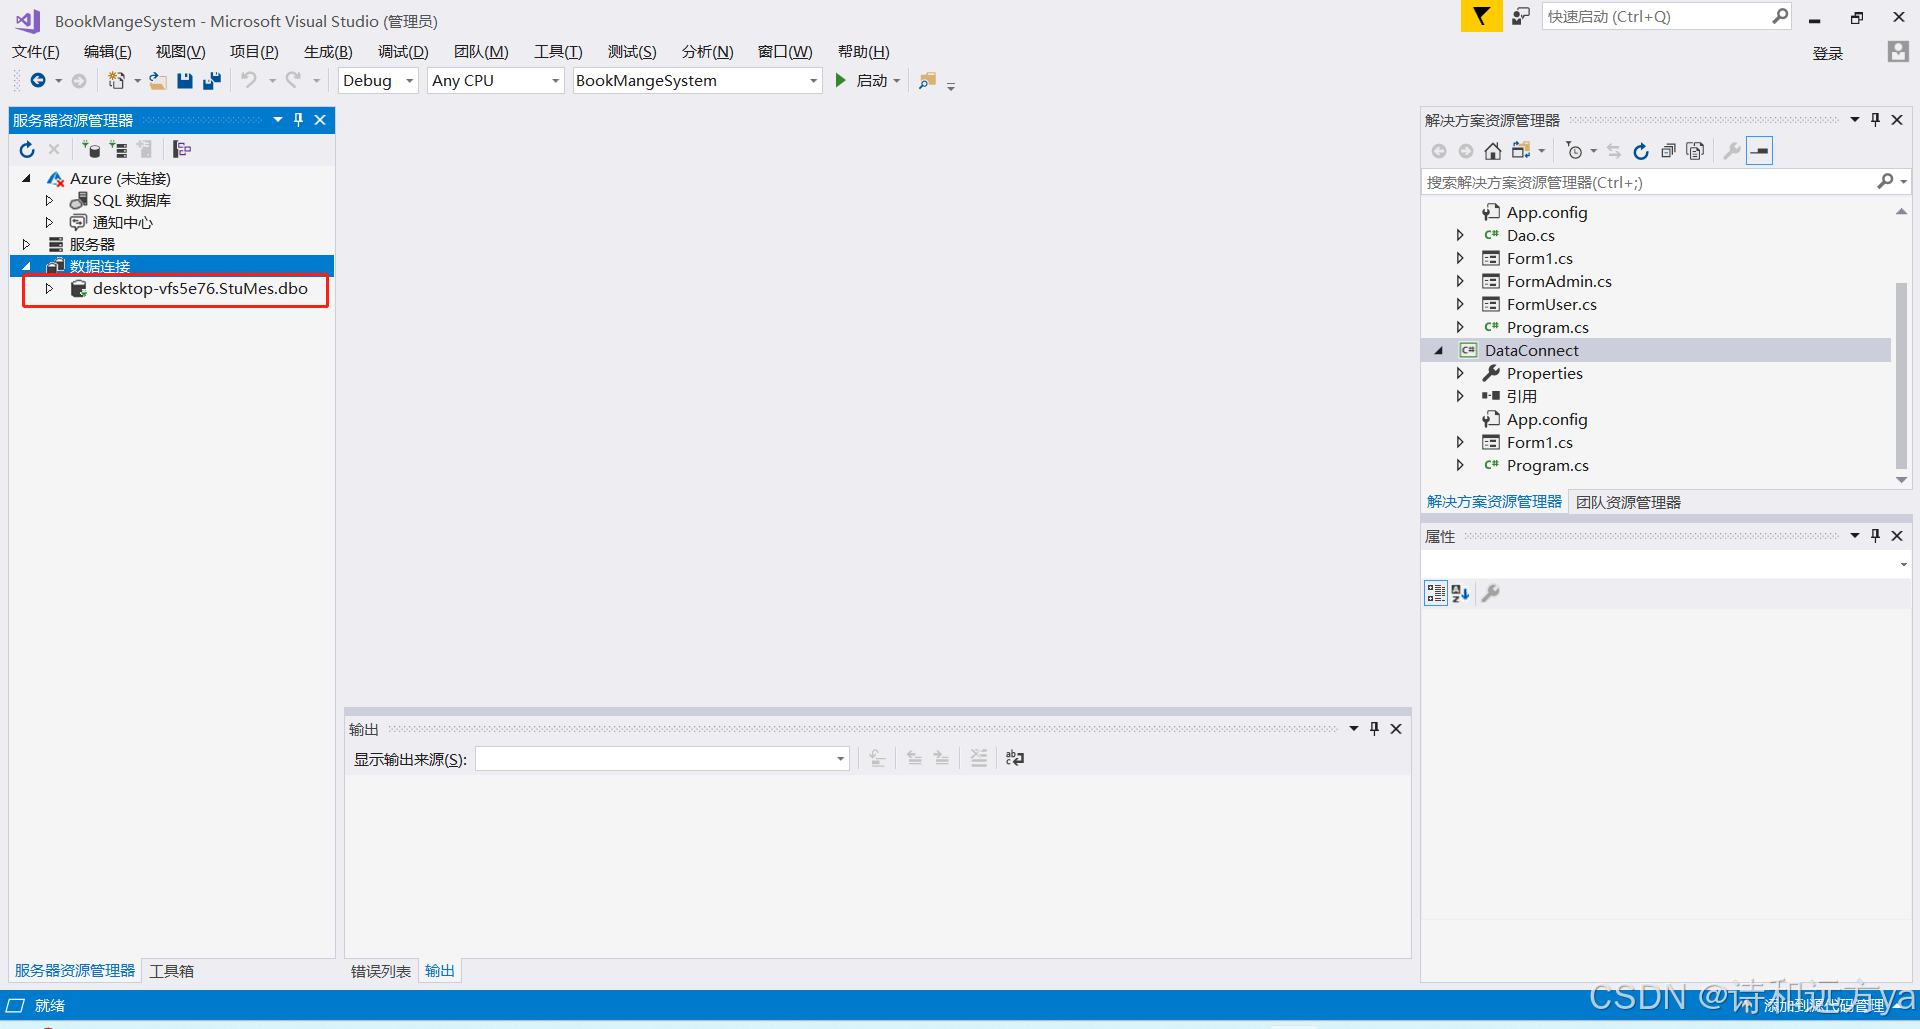Open the 文件(F) menu
Viewport: 1920px width, 1029px height.
coord(36,52)
